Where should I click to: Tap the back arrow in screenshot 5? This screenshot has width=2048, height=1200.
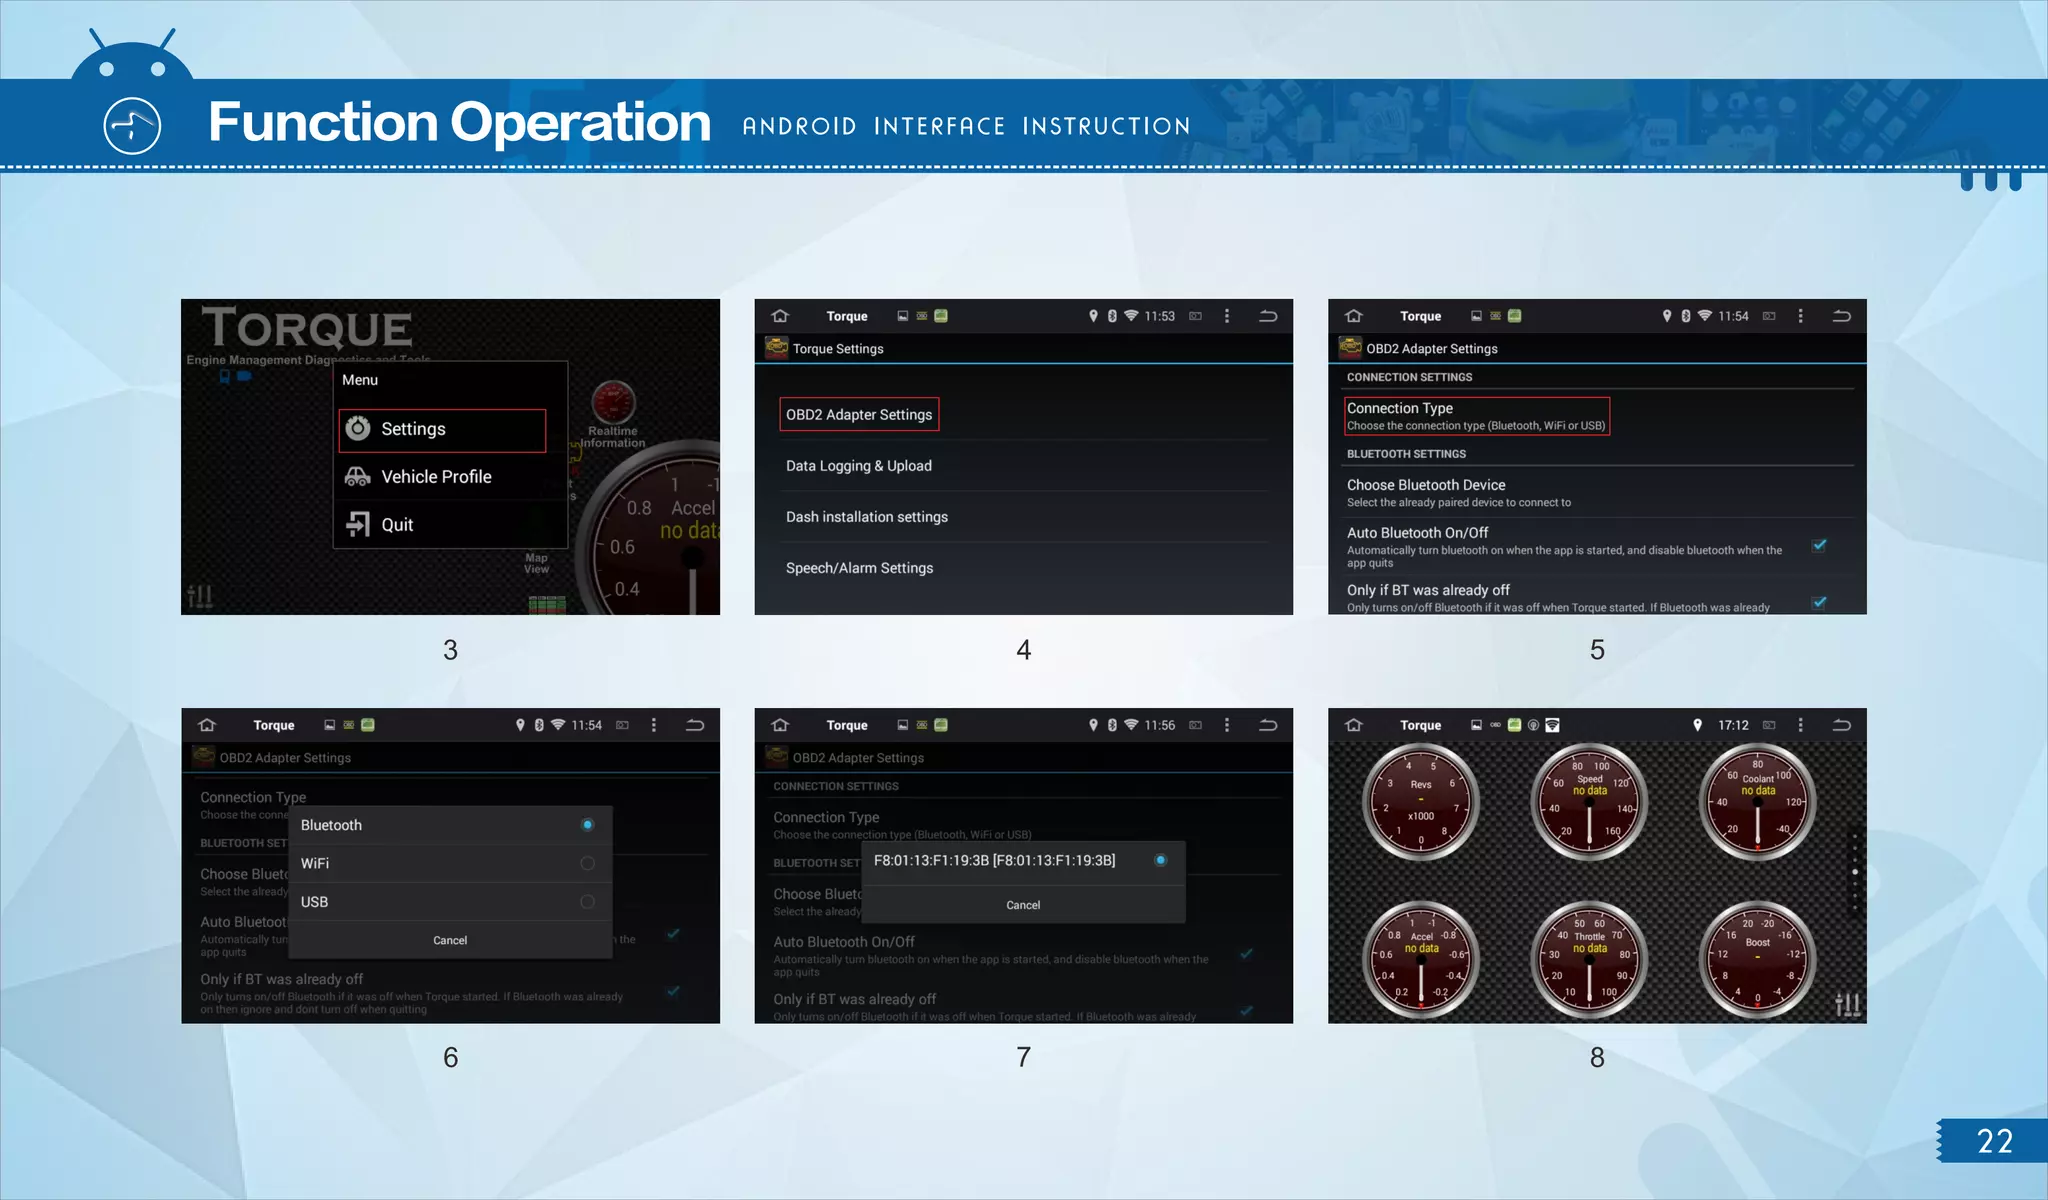point(1841,316)
